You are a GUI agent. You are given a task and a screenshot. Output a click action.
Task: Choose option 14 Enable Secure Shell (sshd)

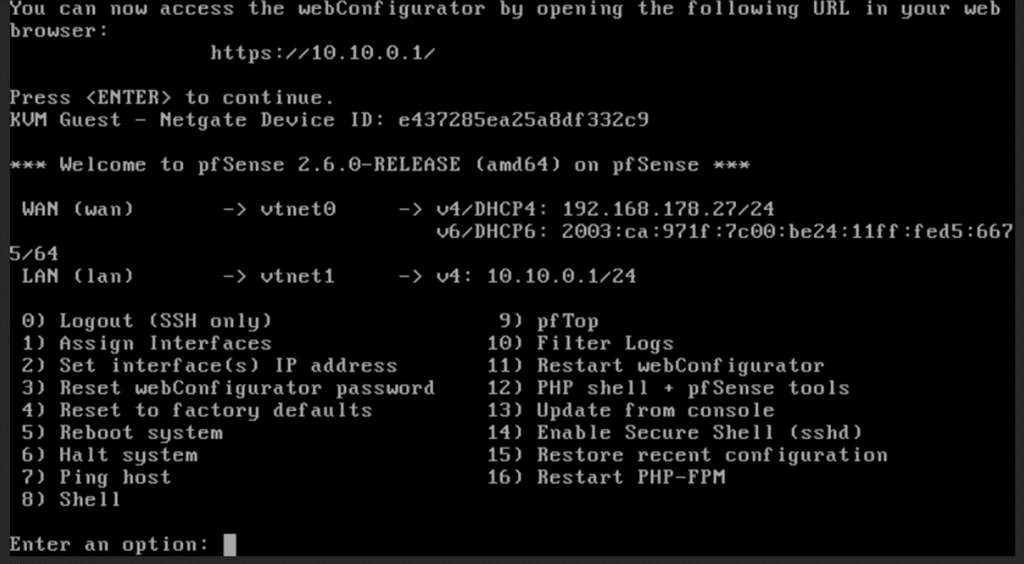pos(675,432)
